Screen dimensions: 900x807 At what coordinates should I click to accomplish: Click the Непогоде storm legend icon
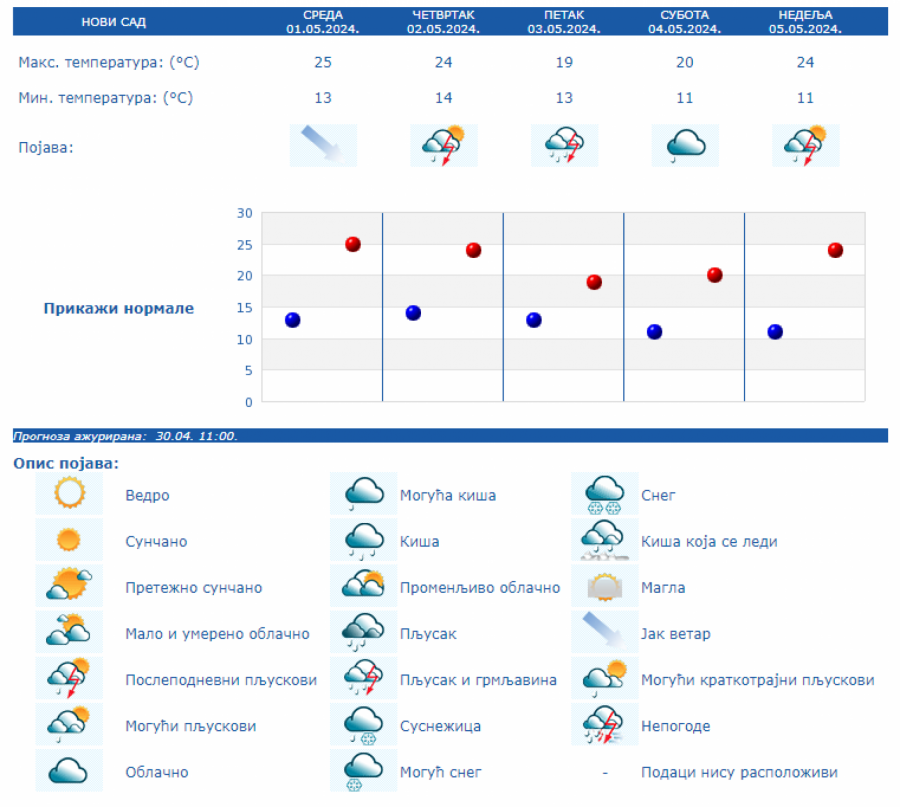pyautogui.click(x=605, y=725)
